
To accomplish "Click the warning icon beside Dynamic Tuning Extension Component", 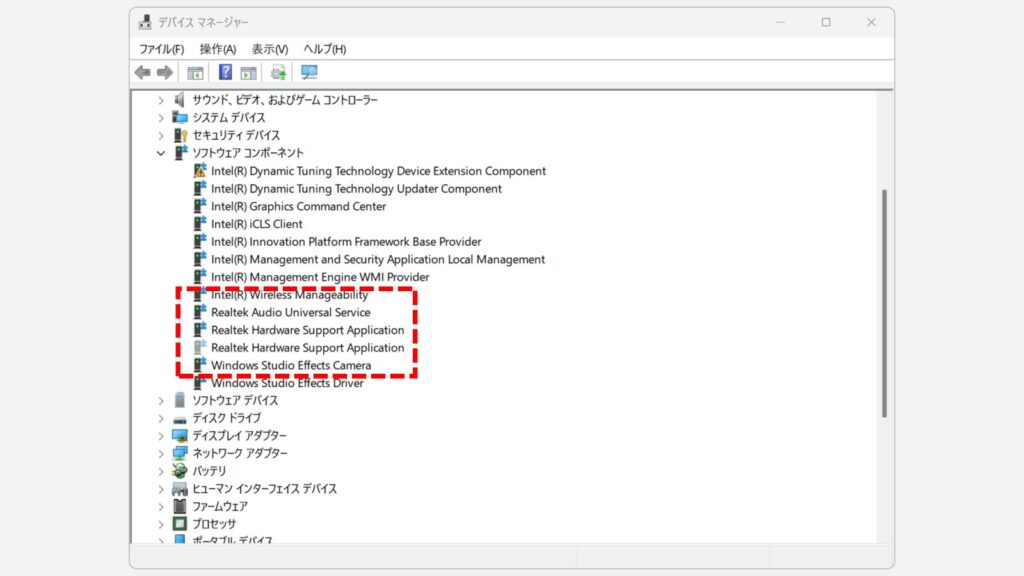I will coord(200,171).
